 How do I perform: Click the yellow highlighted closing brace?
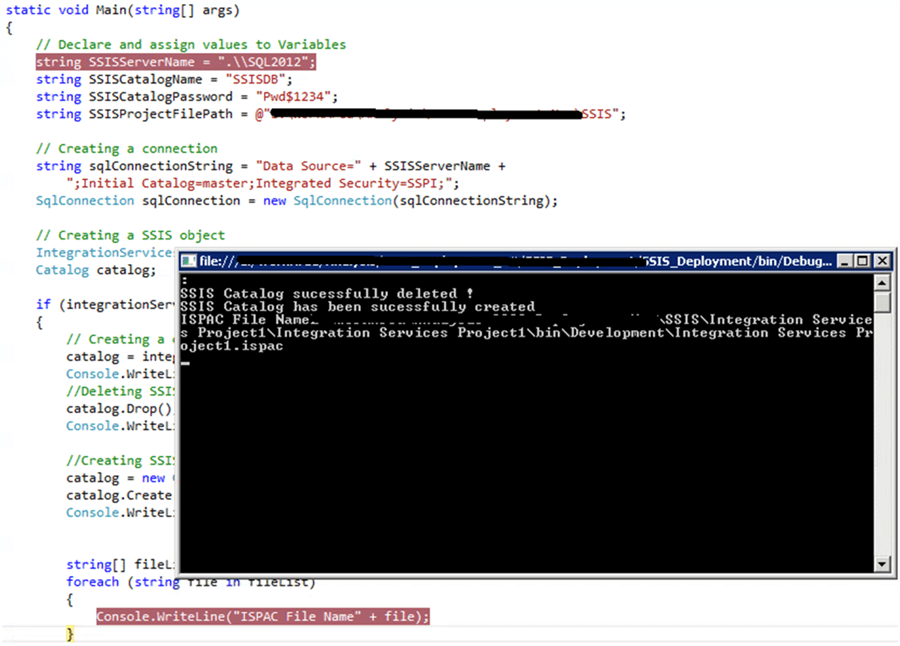[68, 633]
